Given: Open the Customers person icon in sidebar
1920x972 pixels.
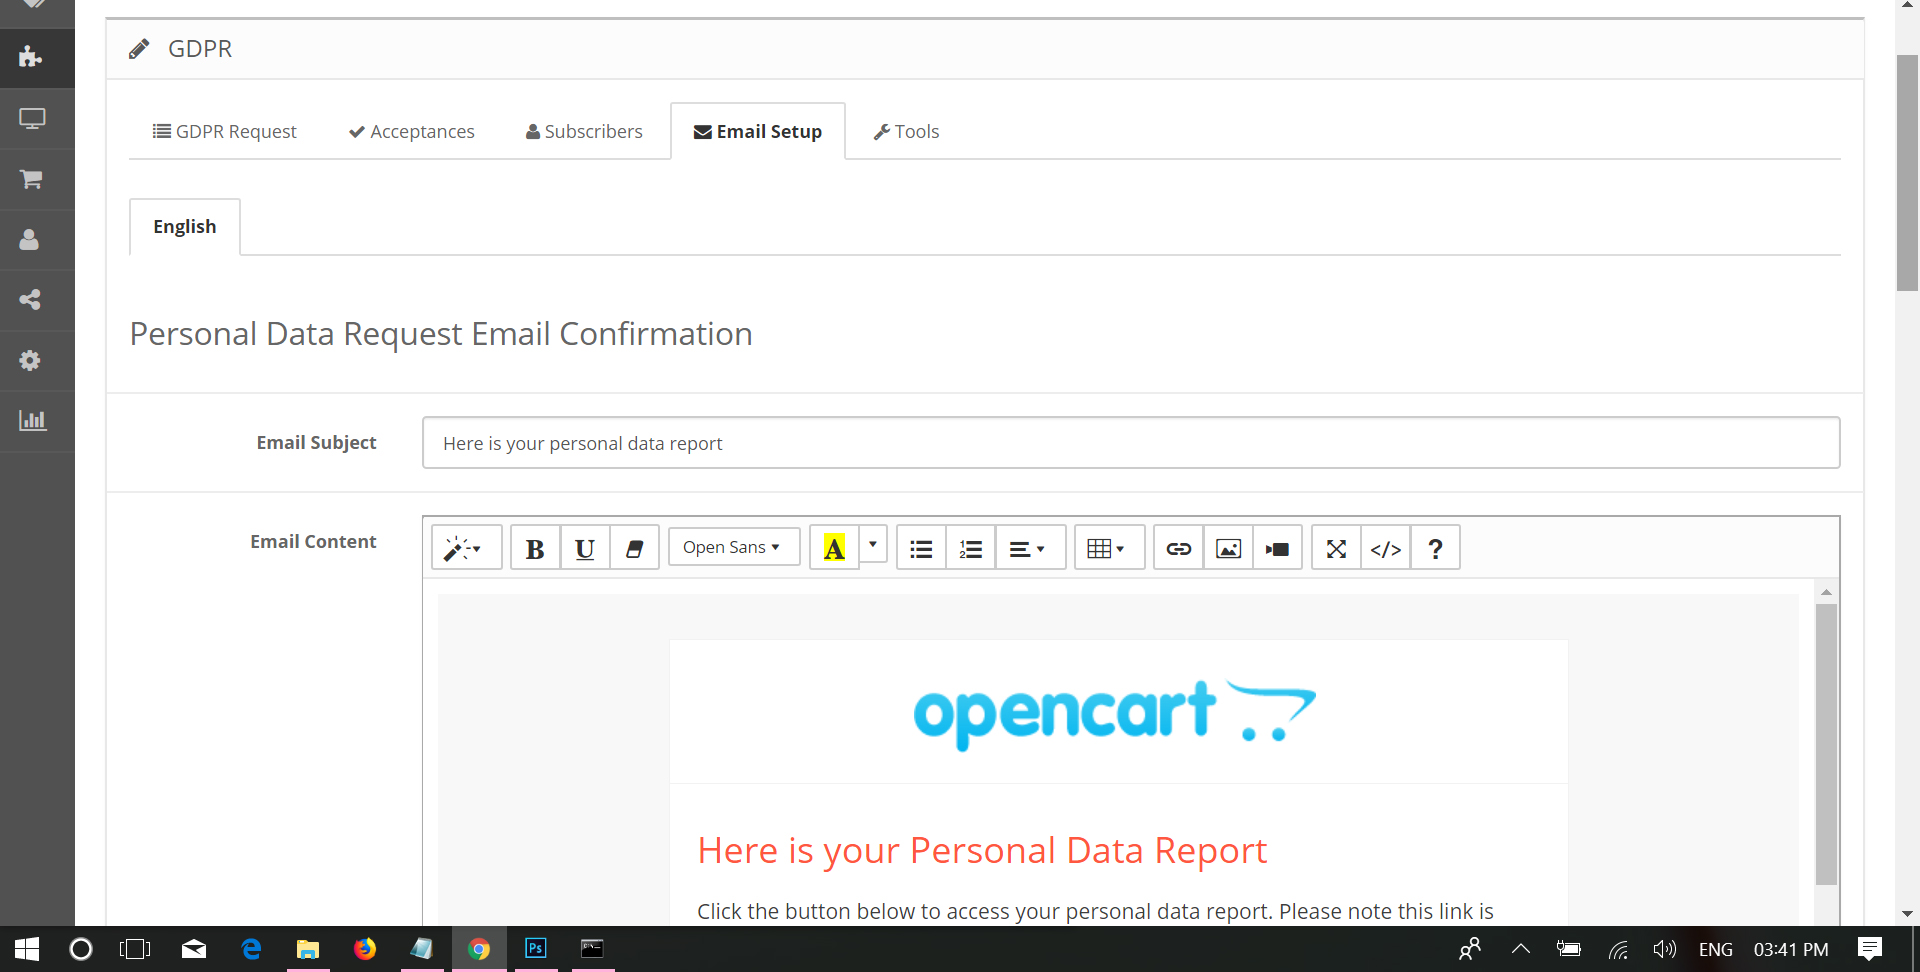Looking at the screenshot, I should point(30,240).
